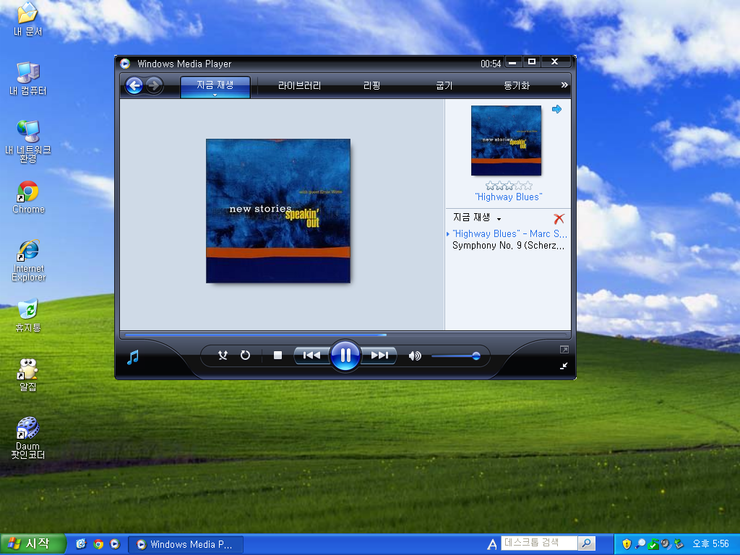Click the yellow security shield tray icon

coord(626,544)
